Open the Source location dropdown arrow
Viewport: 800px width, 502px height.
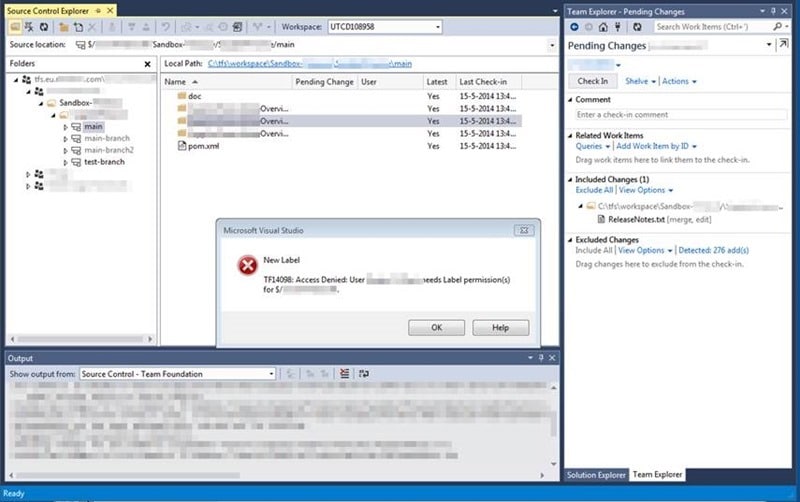point(552,45)
